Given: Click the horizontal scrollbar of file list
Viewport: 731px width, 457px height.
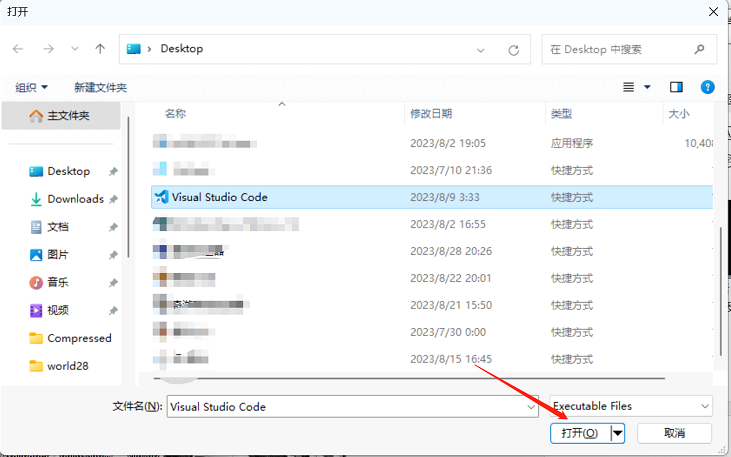Looking at the screenshot, I should [x=409, y=378].
